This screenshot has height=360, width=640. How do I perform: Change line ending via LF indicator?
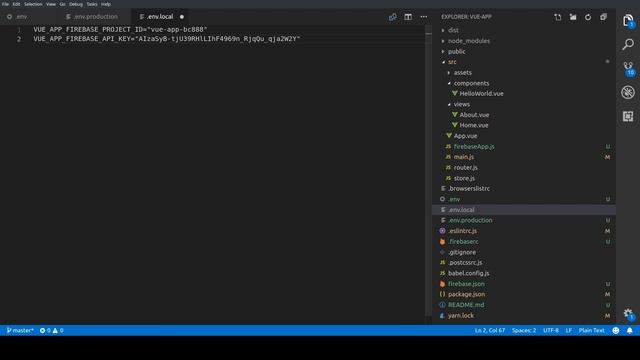[569, 330]
